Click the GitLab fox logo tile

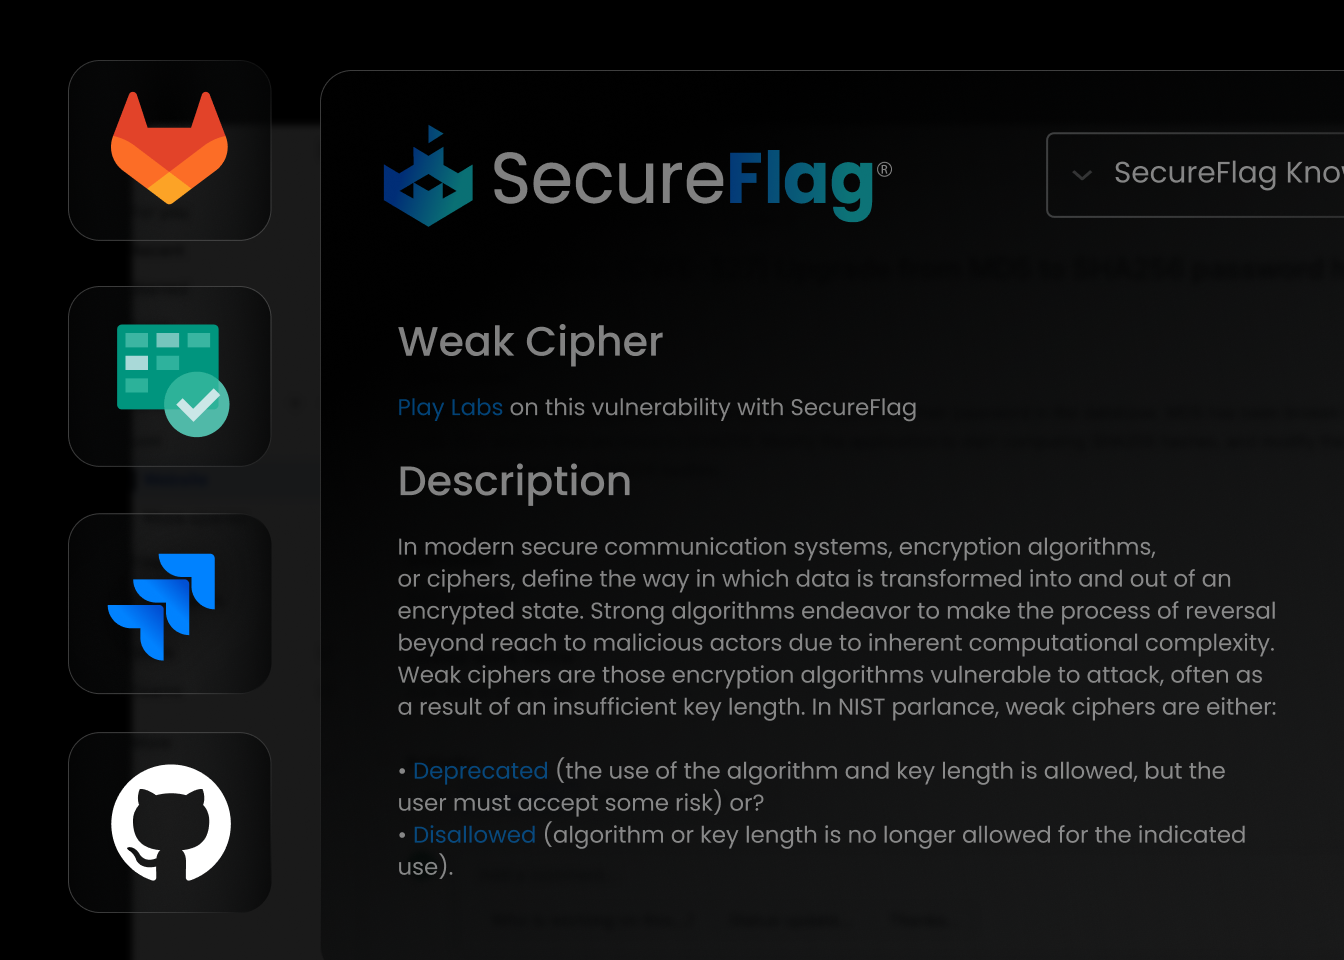169,150
